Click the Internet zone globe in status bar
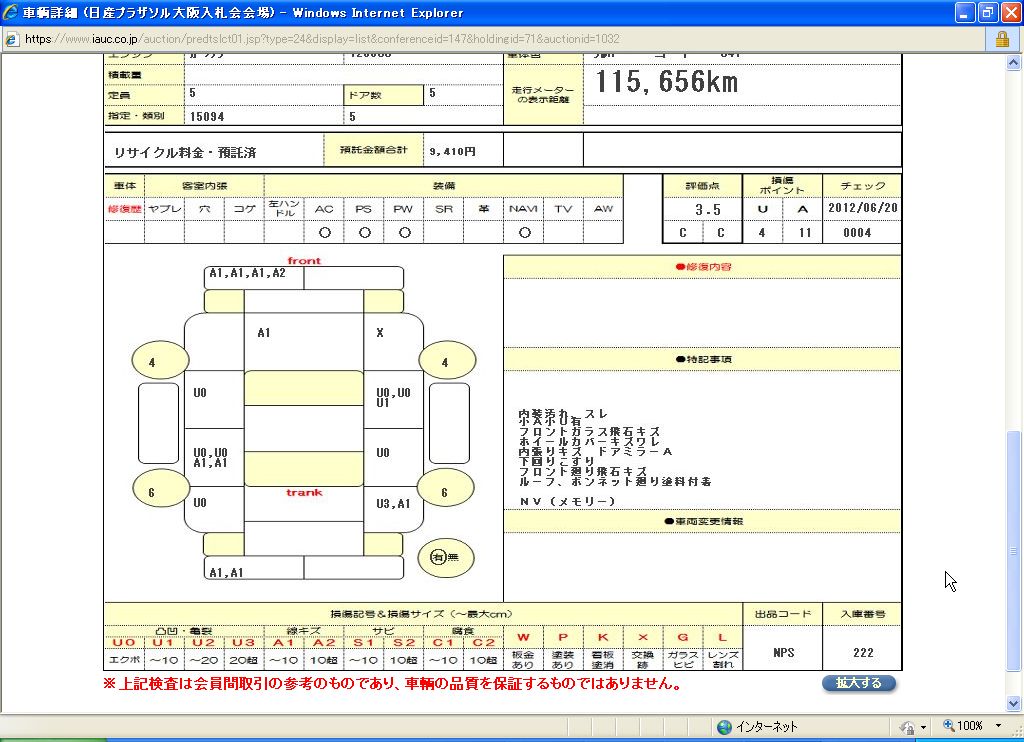1024x742 pixels. (x=724, y=727)
